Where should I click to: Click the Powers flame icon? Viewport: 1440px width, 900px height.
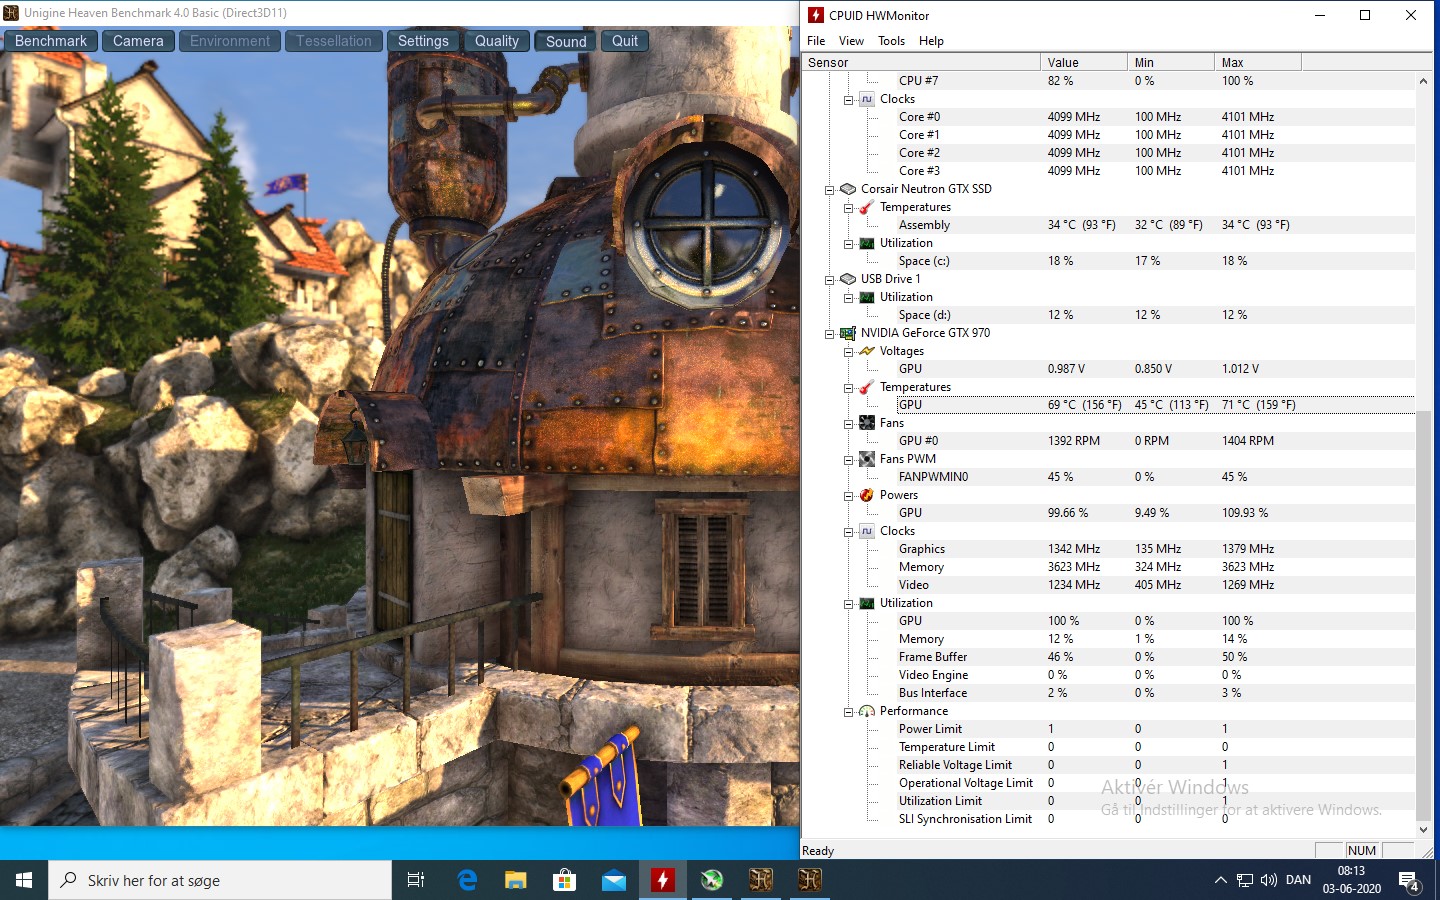(x=867, y=495)
